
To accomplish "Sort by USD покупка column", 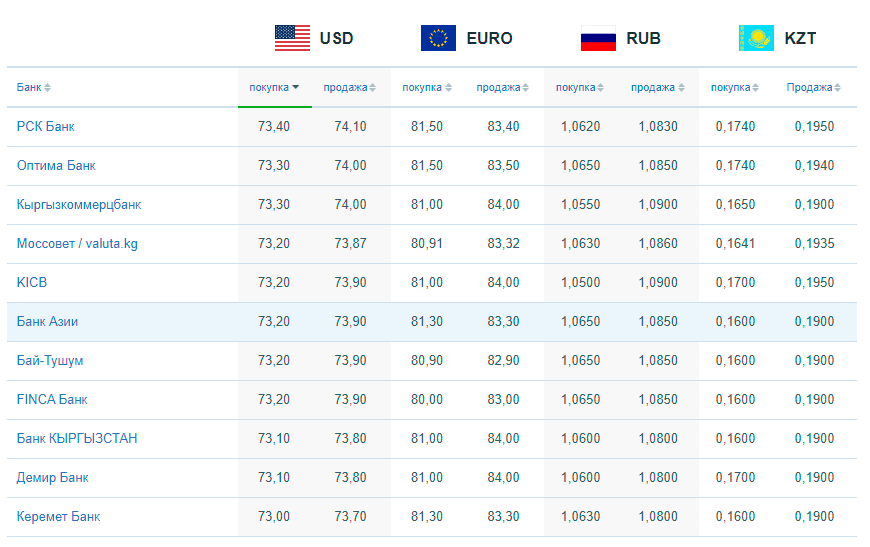I will pos(274,88).
